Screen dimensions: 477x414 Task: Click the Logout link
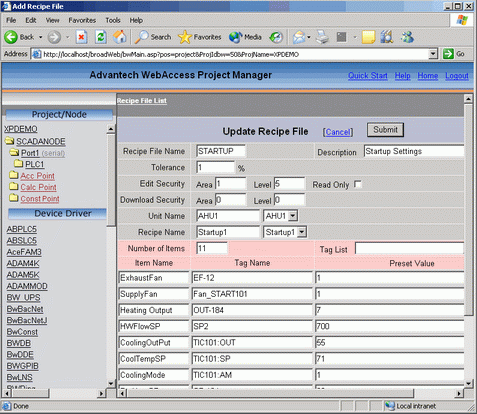[457, 76]
